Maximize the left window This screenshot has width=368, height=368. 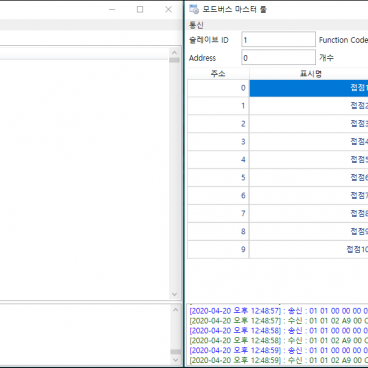tap(140, 9)
